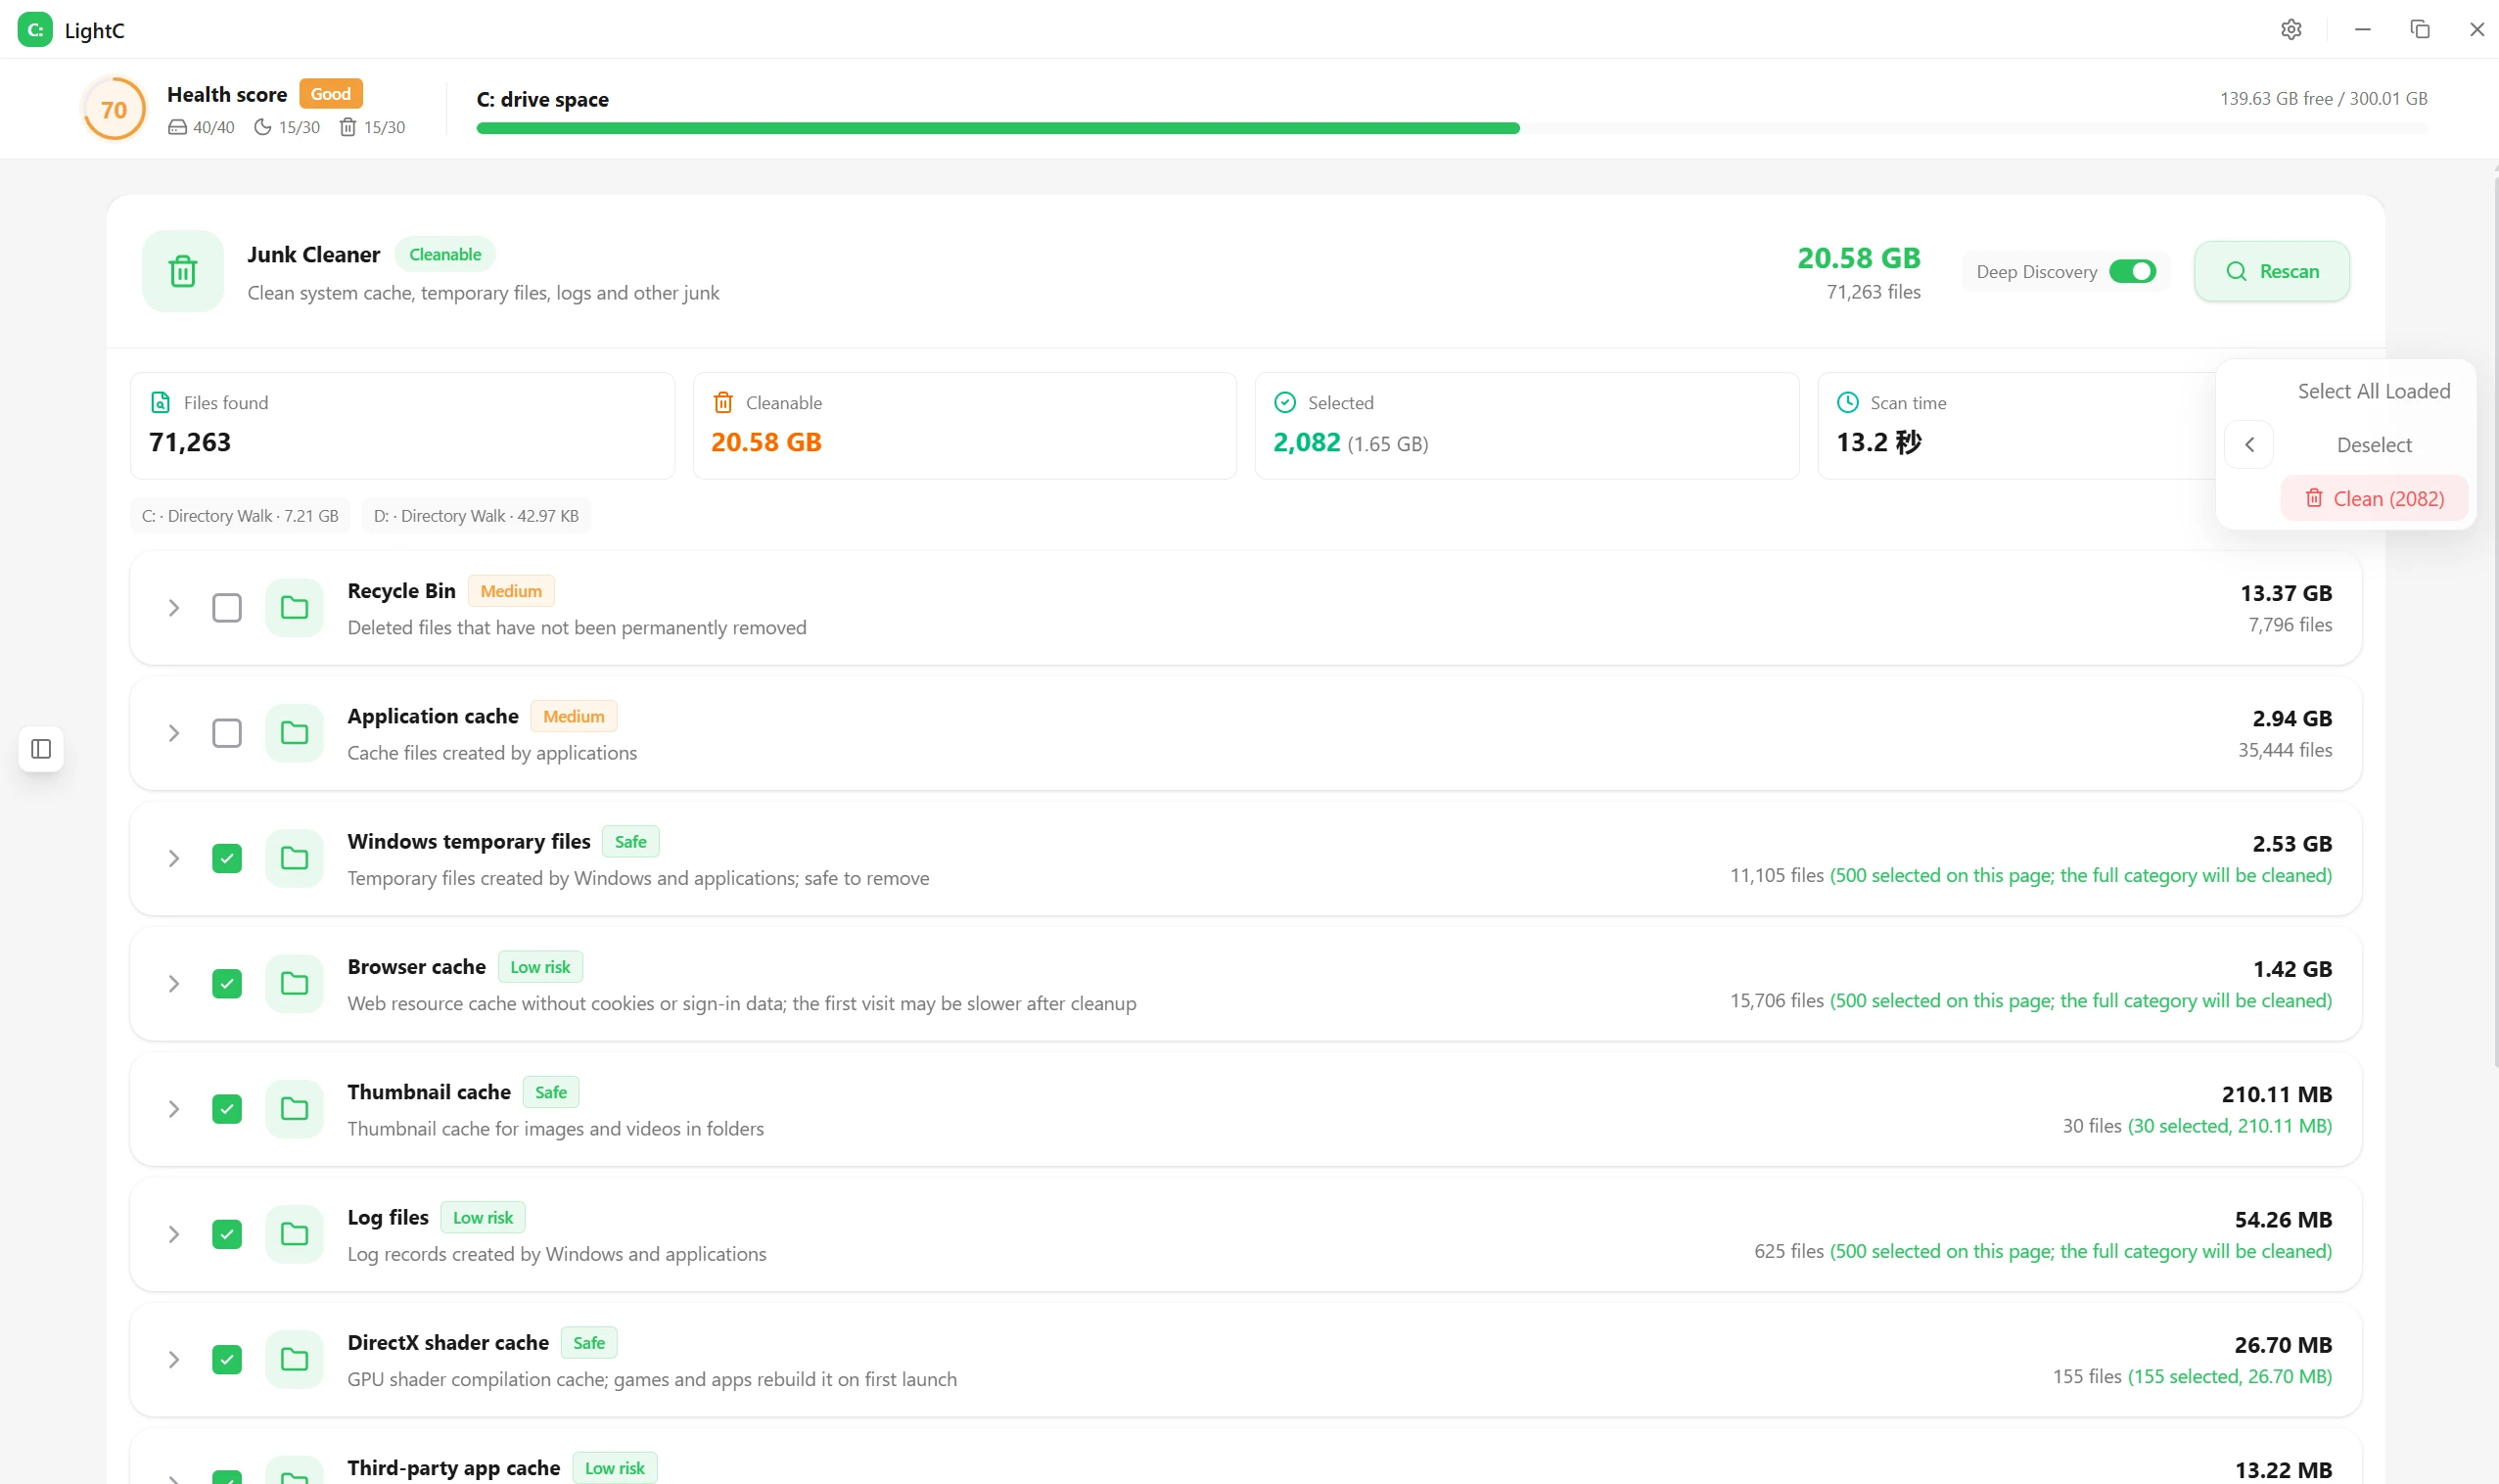Image resolution: width=2499 pixels, height=1484 pixels.
Task: Expand the Log files row chevron
Action: 174,1234
